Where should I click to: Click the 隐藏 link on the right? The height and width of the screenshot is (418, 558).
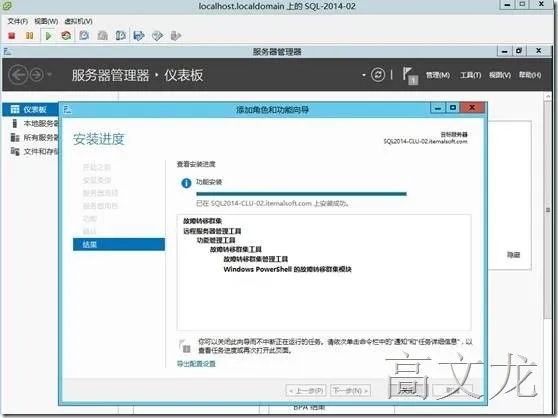coord(513,255)
